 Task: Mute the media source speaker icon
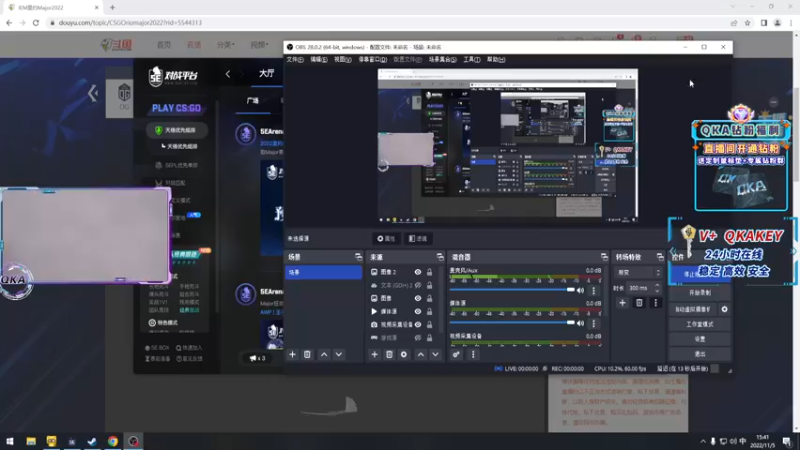tap(580, 323)
